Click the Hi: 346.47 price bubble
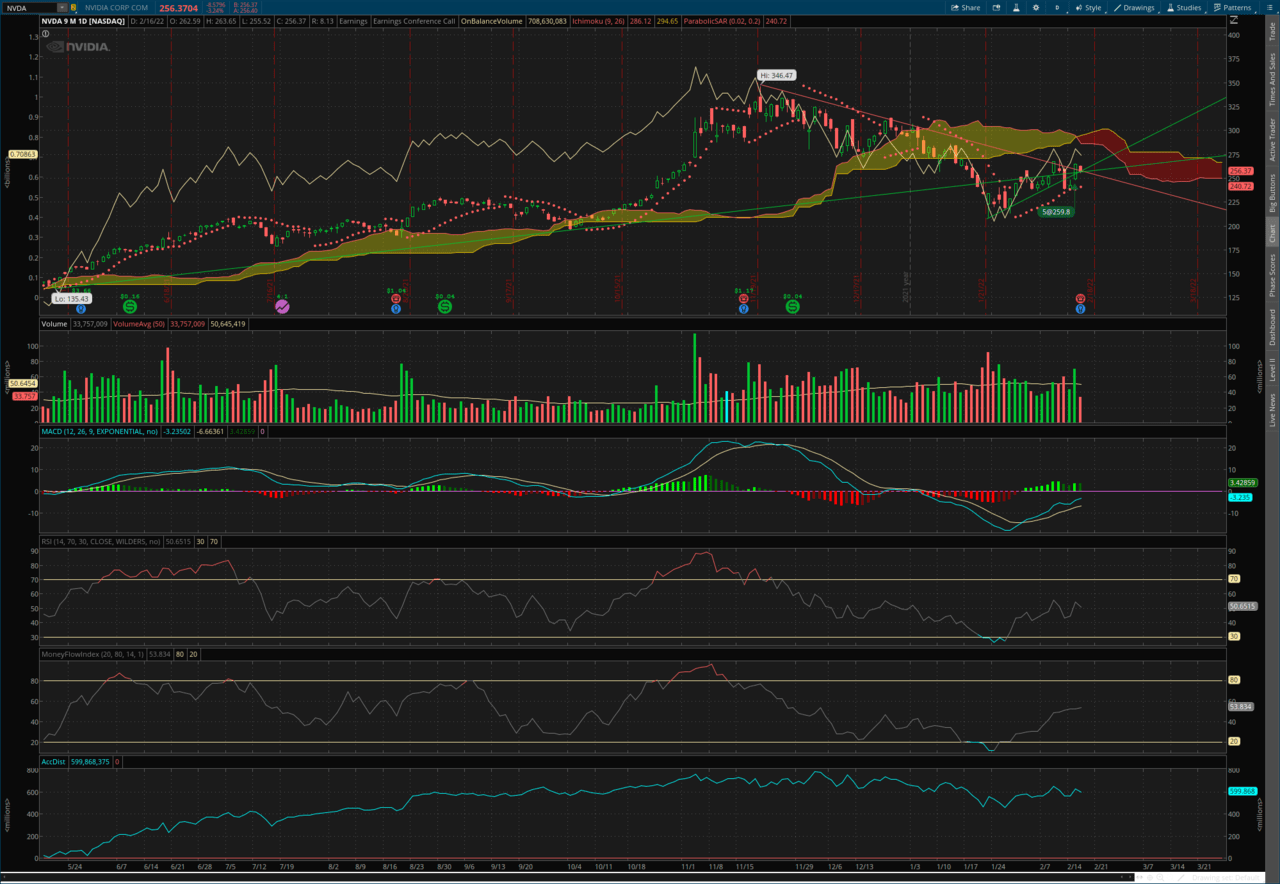Image resolution: width=1280 pixels, height=884 pixels. pos(776,75)
